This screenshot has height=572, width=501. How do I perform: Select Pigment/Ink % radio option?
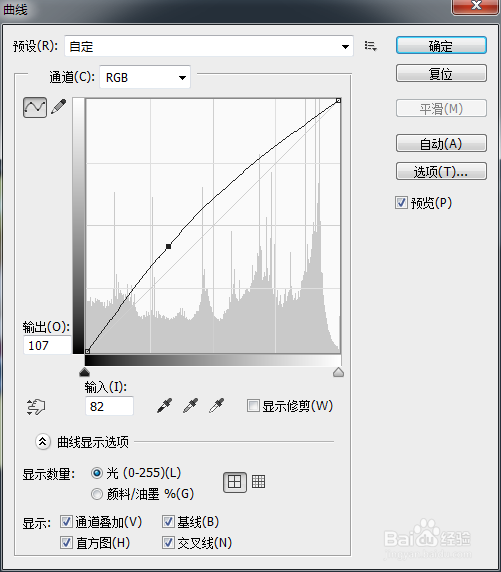tap(97, 494)
